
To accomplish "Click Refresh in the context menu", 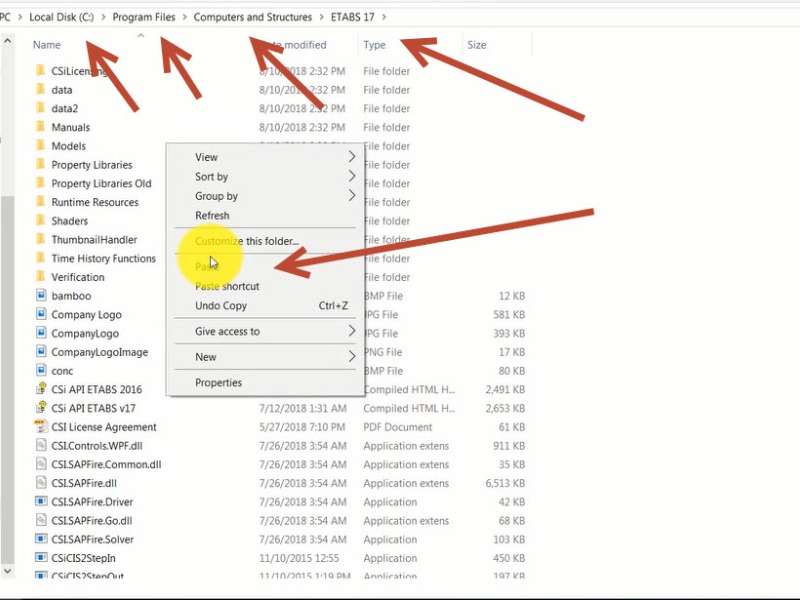I will [x=212, y=215].
